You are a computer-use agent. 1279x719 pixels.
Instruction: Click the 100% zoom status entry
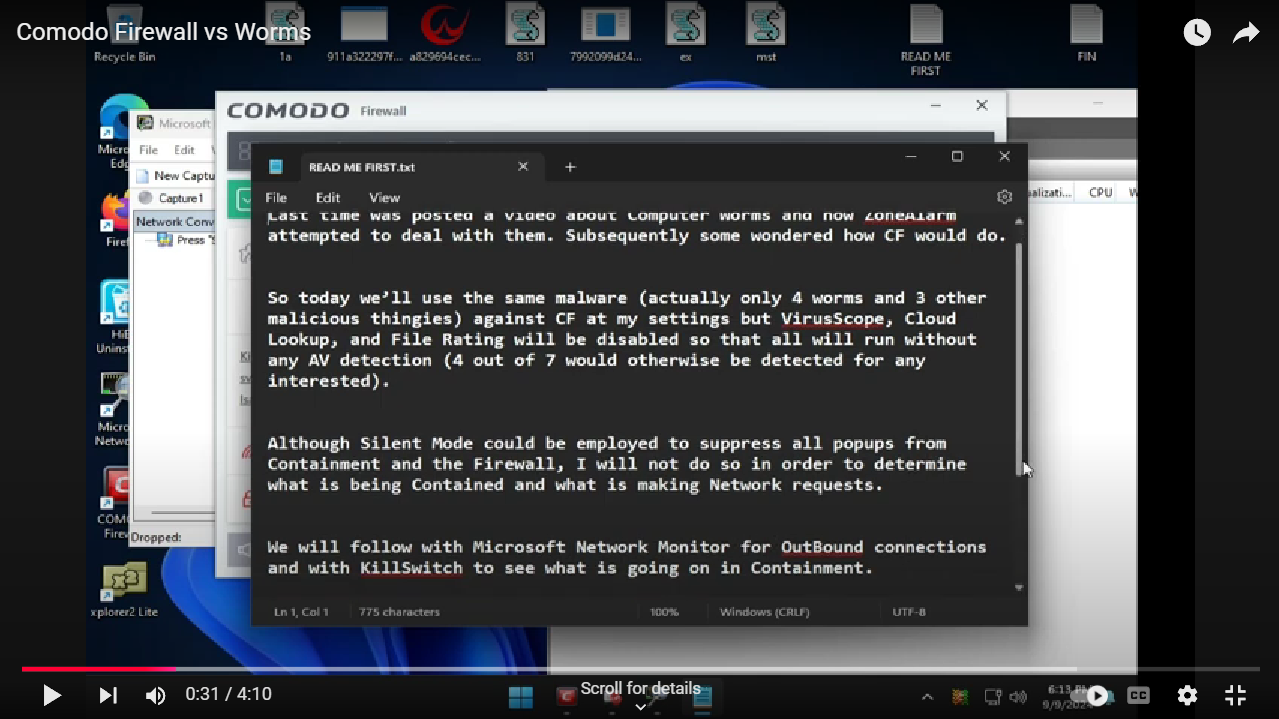[664, 612]
